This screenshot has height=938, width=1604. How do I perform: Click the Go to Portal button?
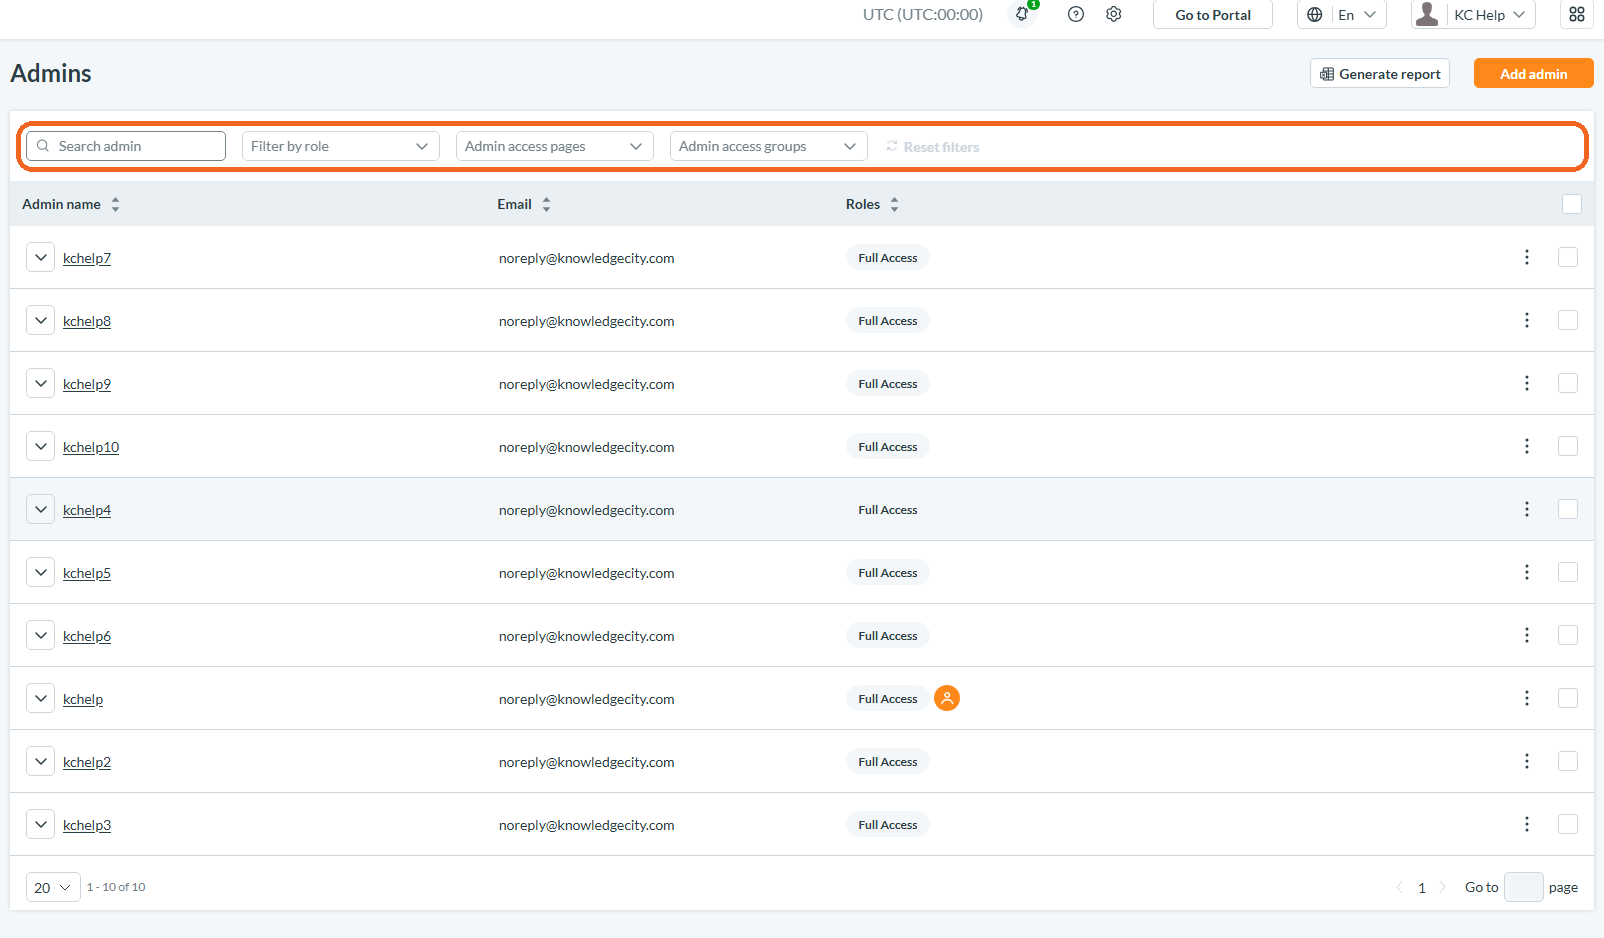point(1213,14)
